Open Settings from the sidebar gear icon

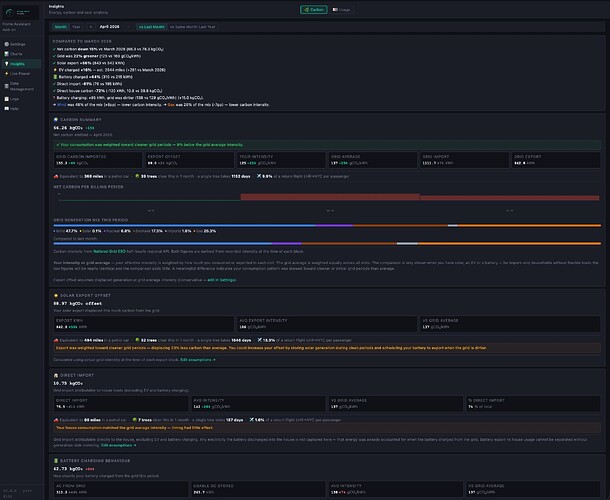tap(16, 44)
